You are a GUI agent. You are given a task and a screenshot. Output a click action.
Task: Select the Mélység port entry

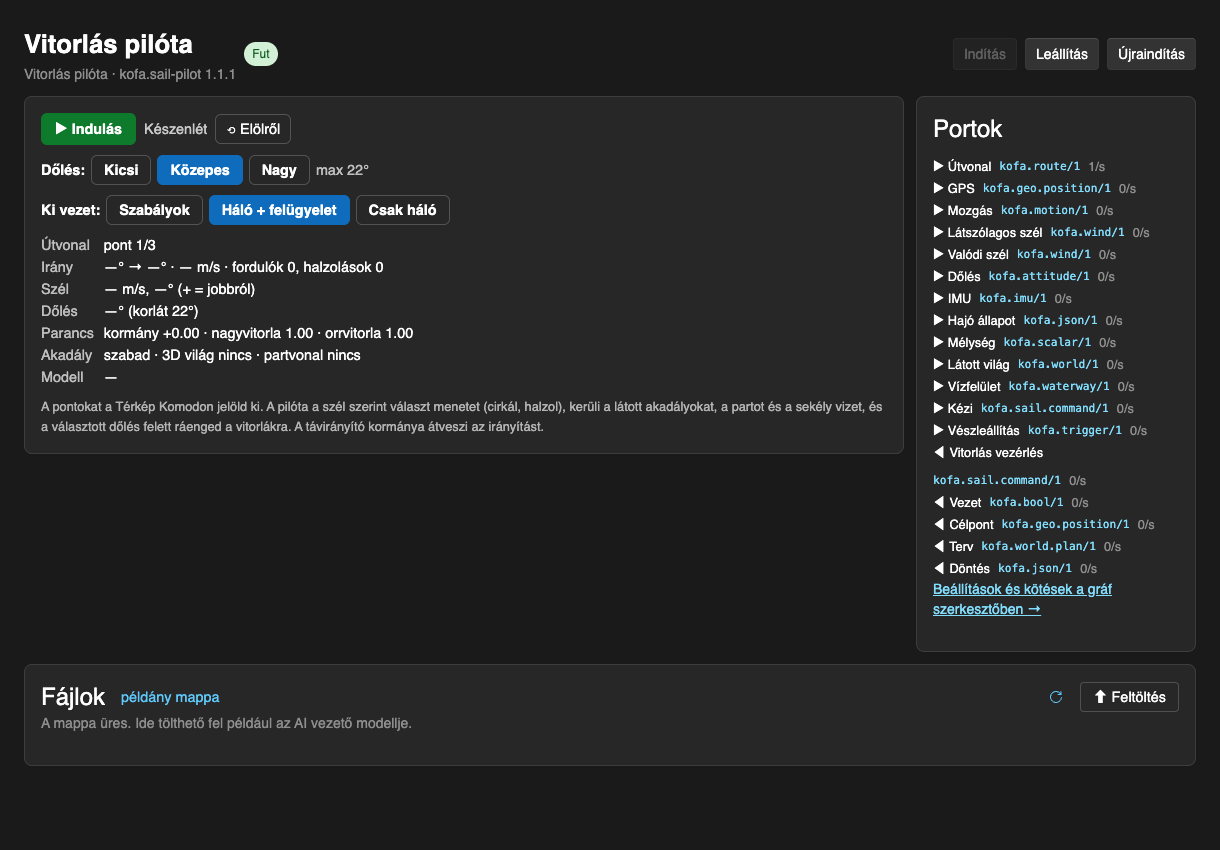coord(1024,342)
